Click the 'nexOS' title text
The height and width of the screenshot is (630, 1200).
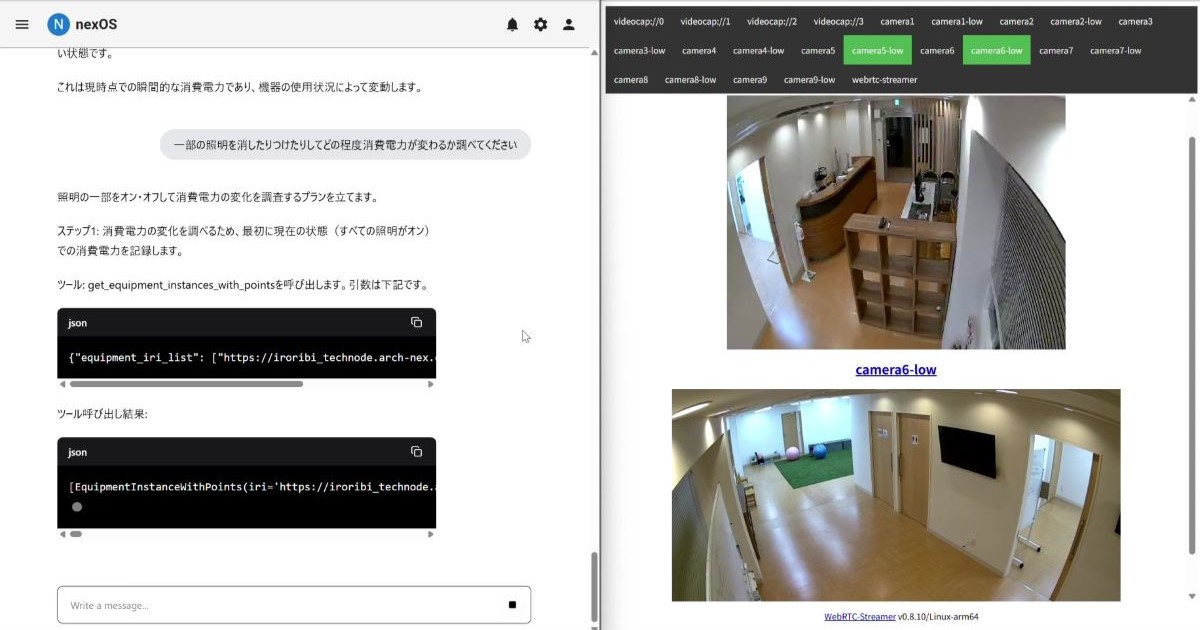click(x=96, y=24)
